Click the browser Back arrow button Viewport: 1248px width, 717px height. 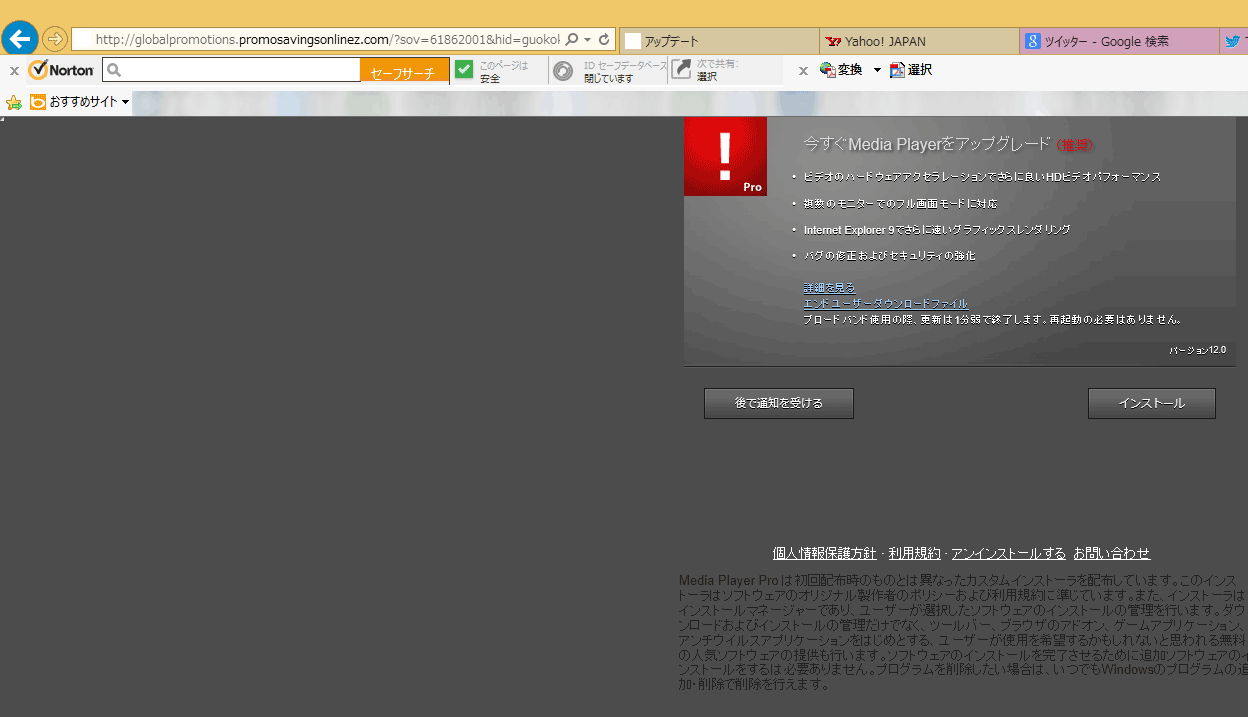coord(20,39)
